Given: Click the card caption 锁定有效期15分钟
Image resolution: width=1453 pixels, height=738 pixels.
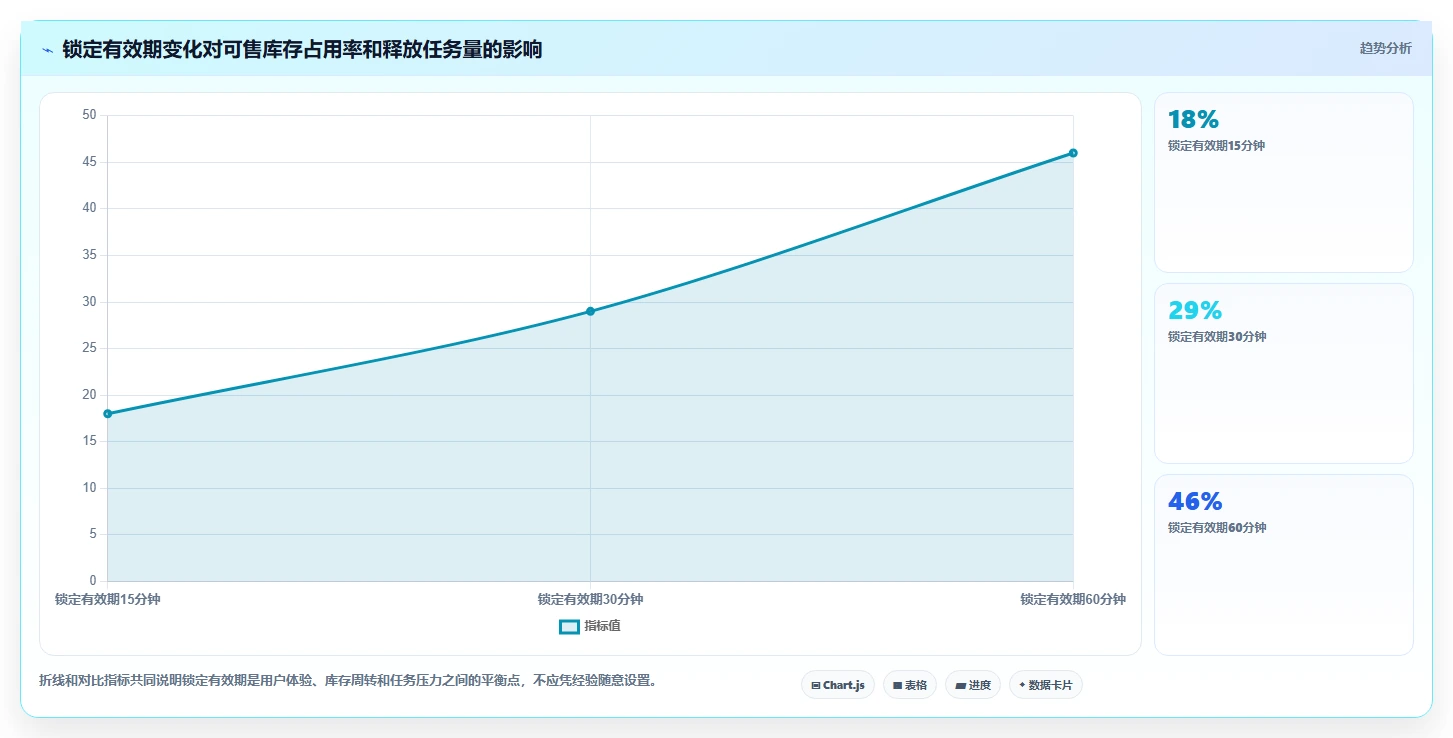Looking at the screenshot, I should 1216,146.
